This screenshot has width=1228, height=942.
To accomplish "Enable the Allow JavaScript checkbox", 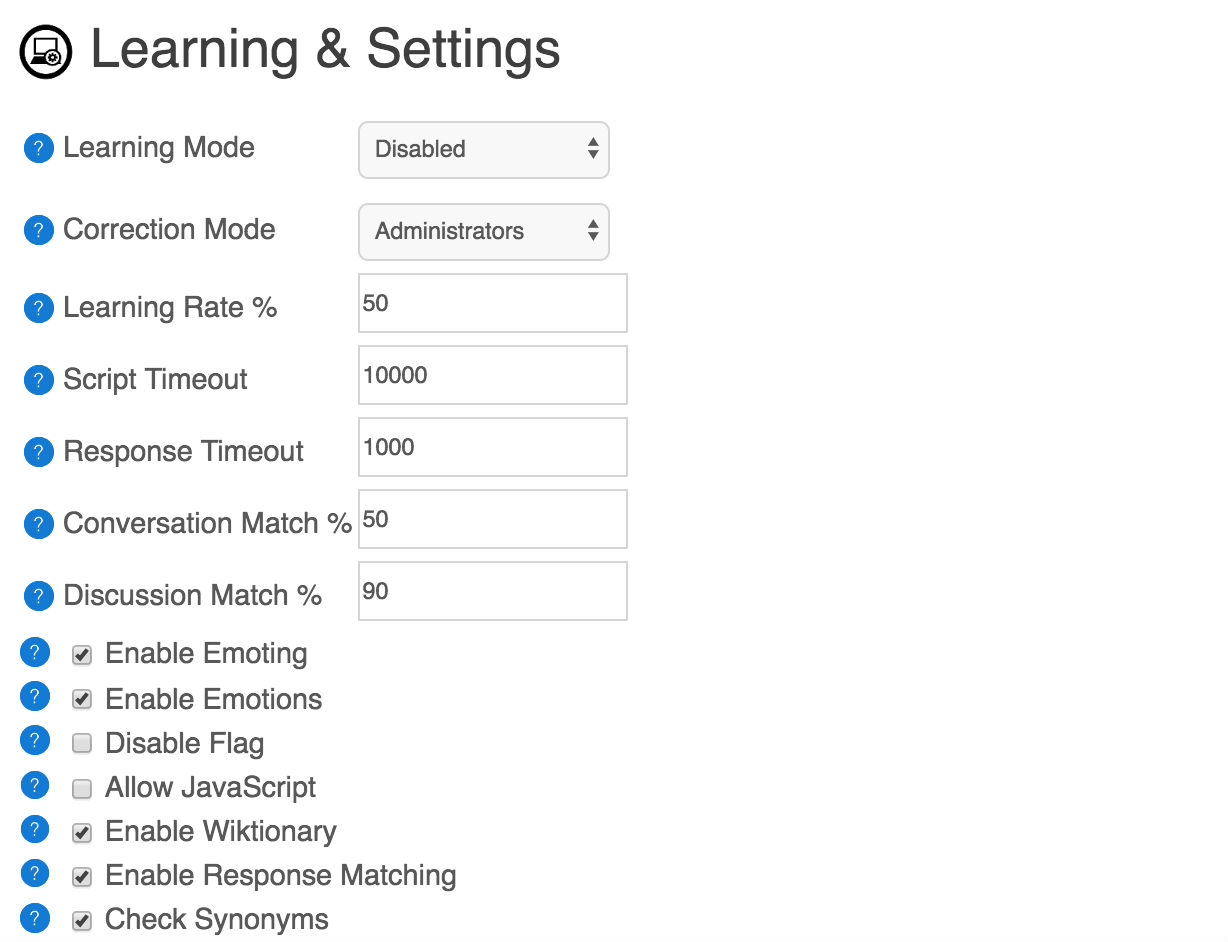I will tap(82, 789).
